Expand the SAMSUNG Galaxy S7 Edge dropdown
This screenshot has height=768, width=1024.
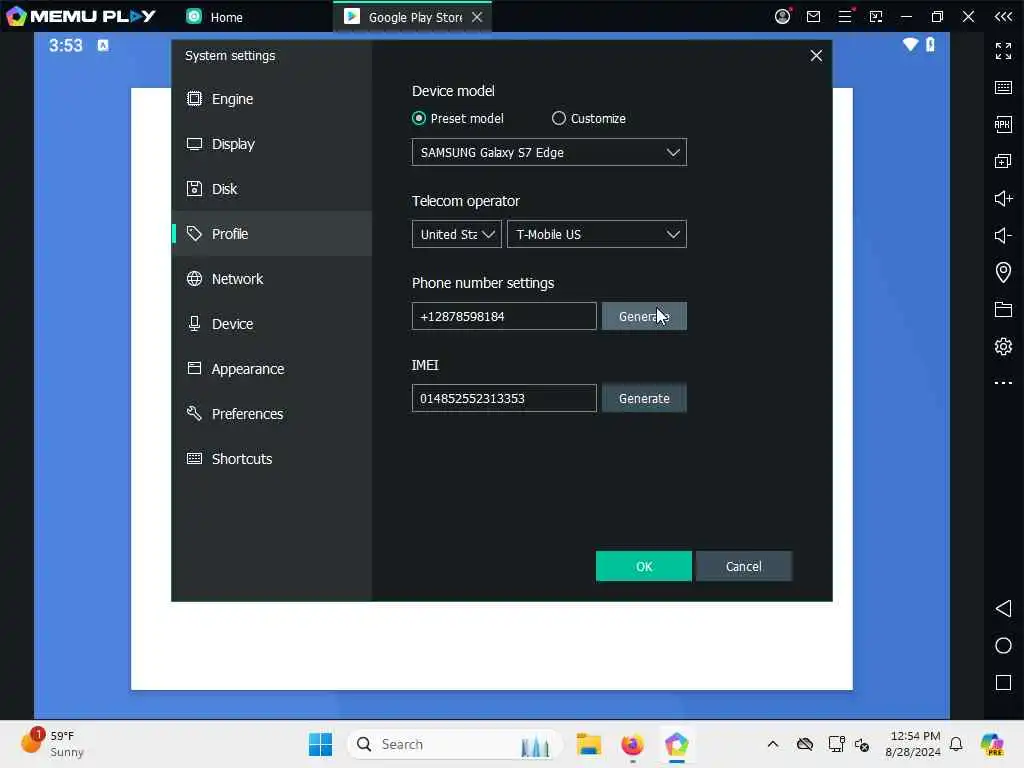pos(549,152)
